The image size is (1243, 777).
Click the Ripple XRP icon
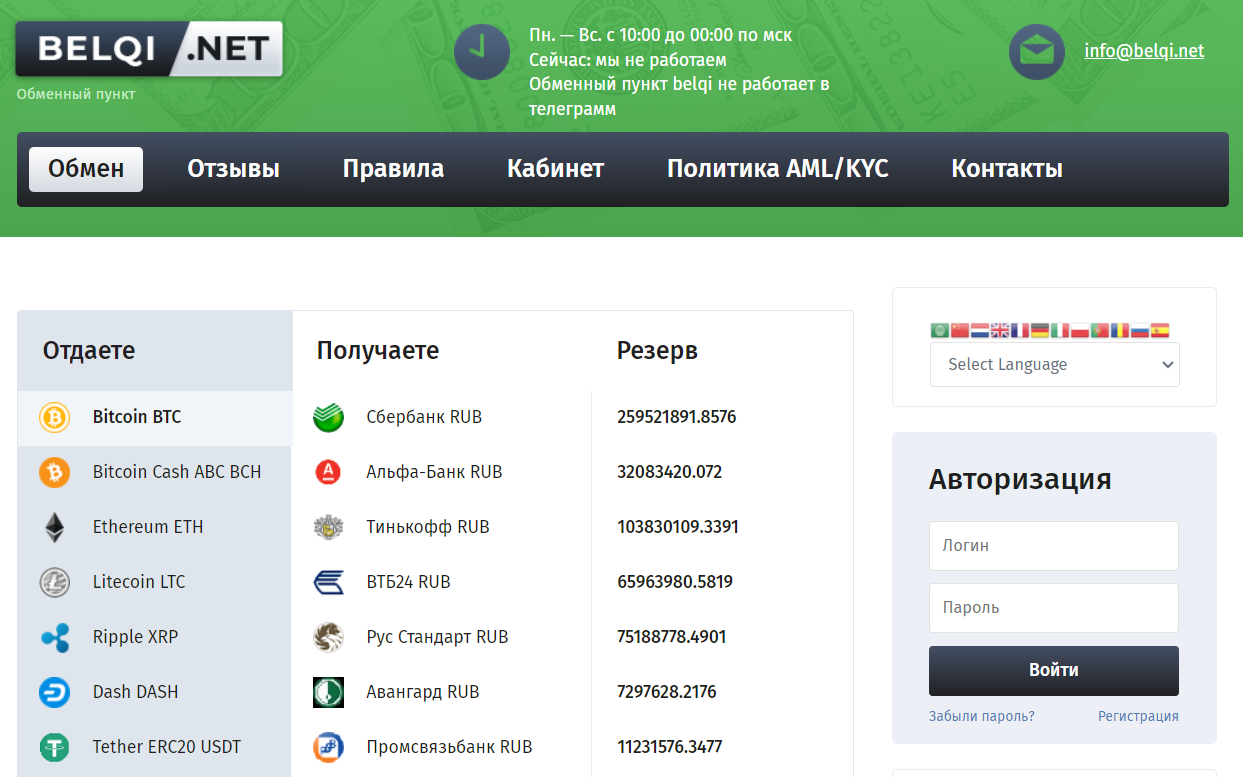[x=54, y=637]
